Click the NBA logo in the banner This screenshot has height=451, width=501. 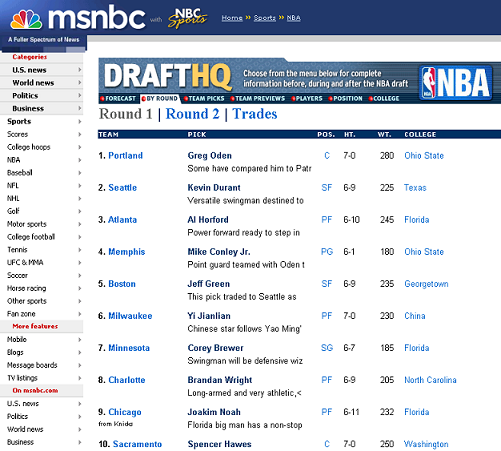click(455, 82)
